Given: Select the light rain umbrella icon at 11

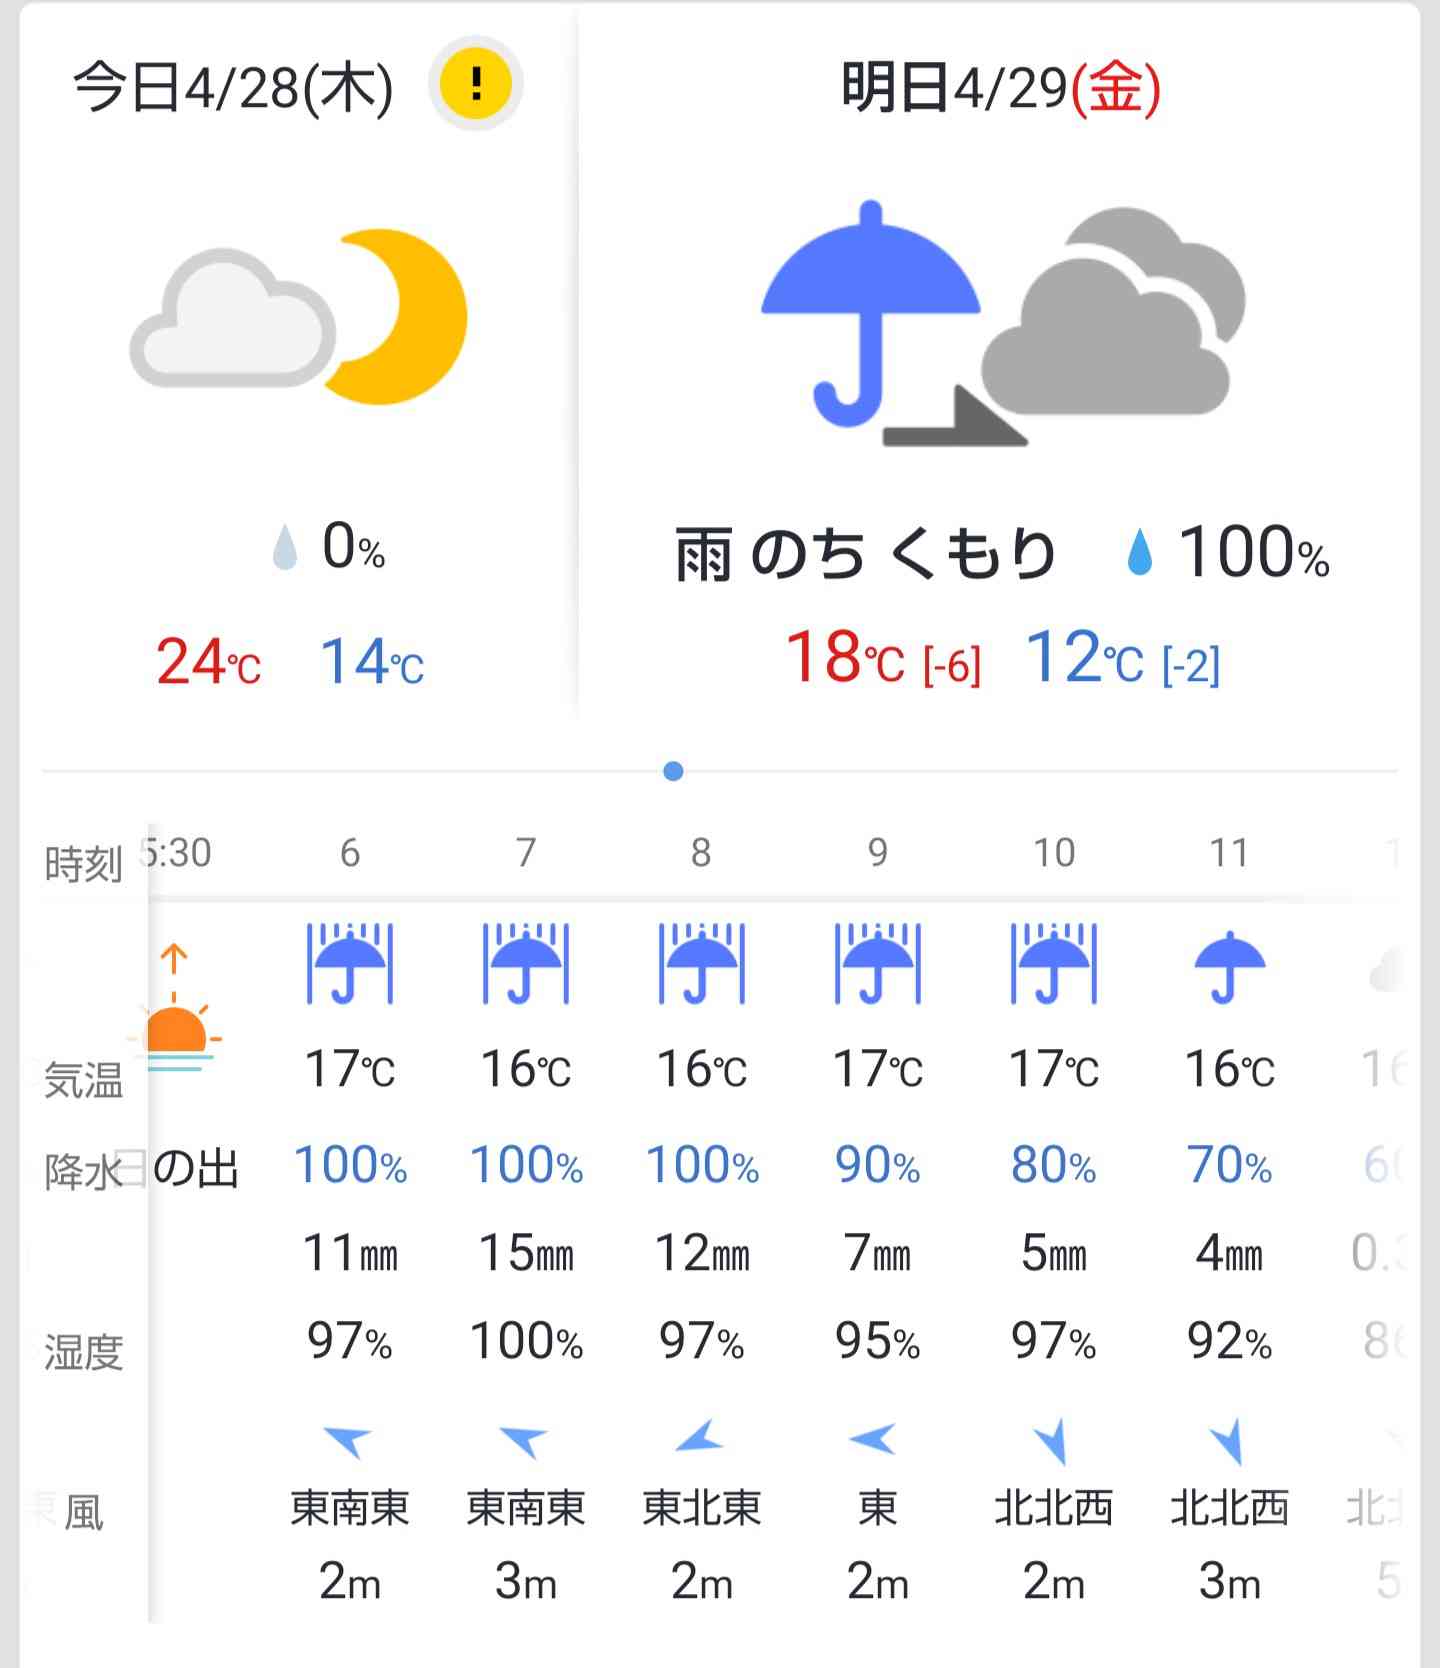Looking at the screenshot, I should click(x=1230, y=966).
